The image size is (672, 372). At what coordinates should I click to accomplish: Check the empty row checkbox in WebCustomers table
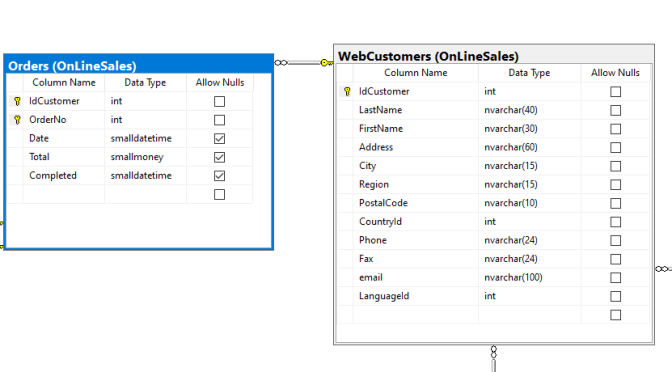(x=615, y=315)
